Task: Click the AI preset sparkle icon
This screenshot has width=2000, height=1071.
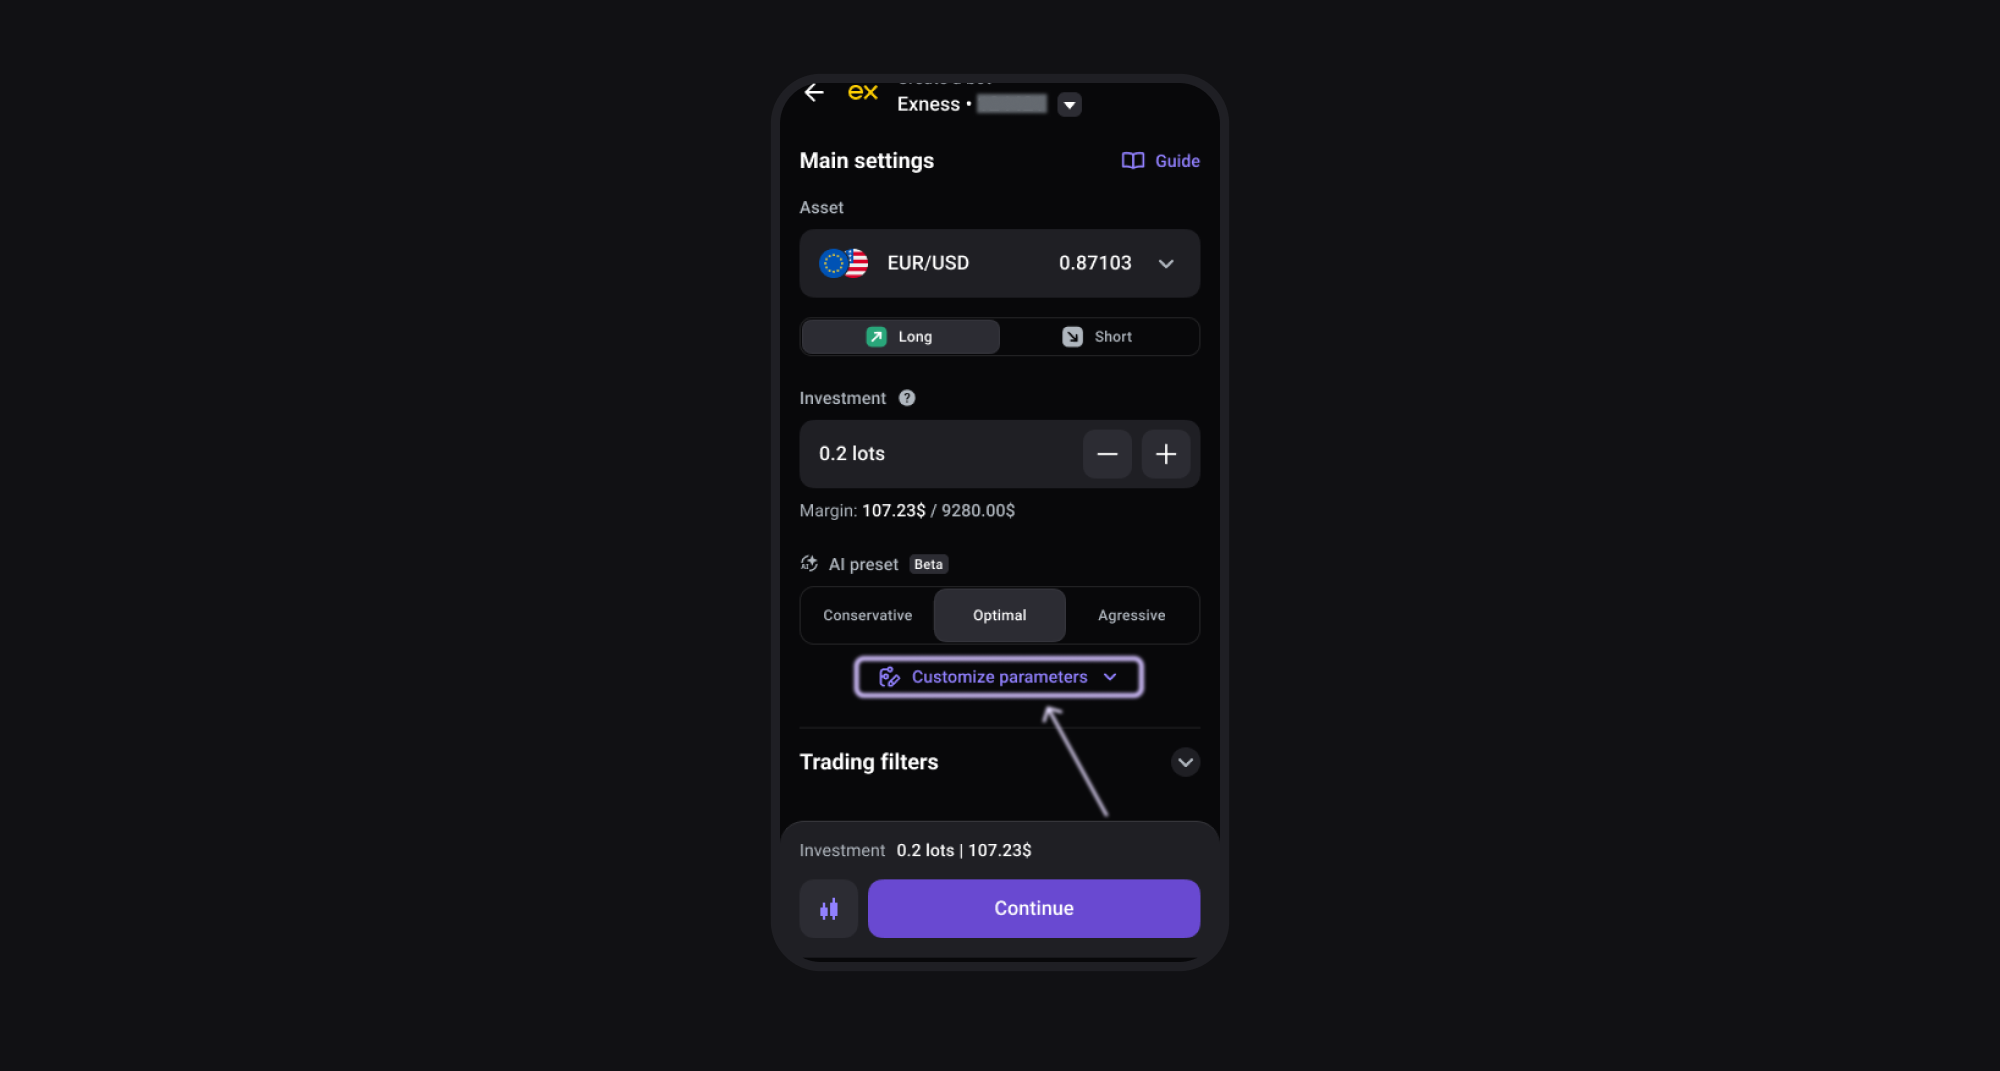Action: pos(809,564)
